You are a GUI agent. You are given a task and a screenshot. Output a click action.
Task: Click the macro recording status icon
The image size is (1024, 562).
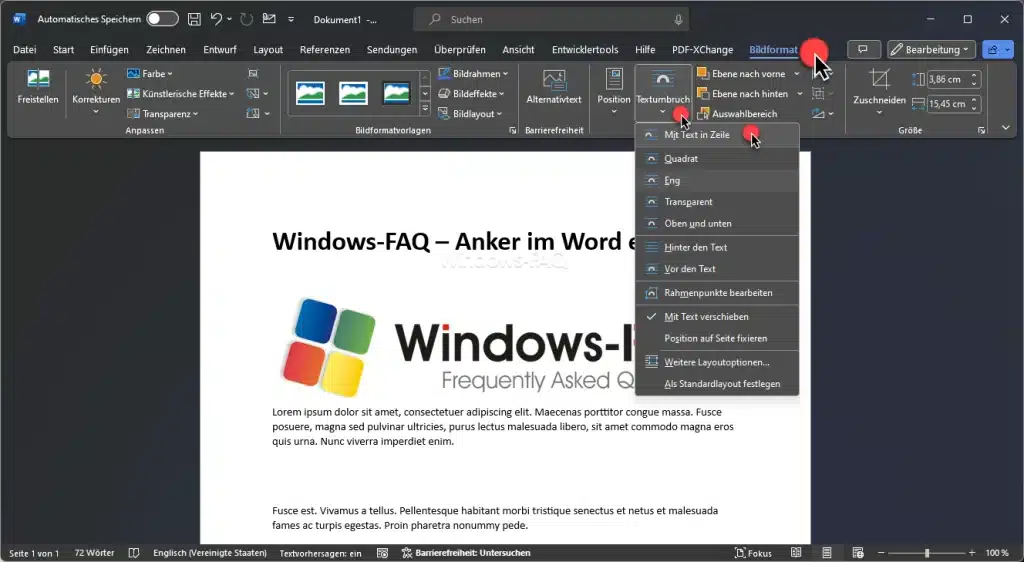pos(383,553)
